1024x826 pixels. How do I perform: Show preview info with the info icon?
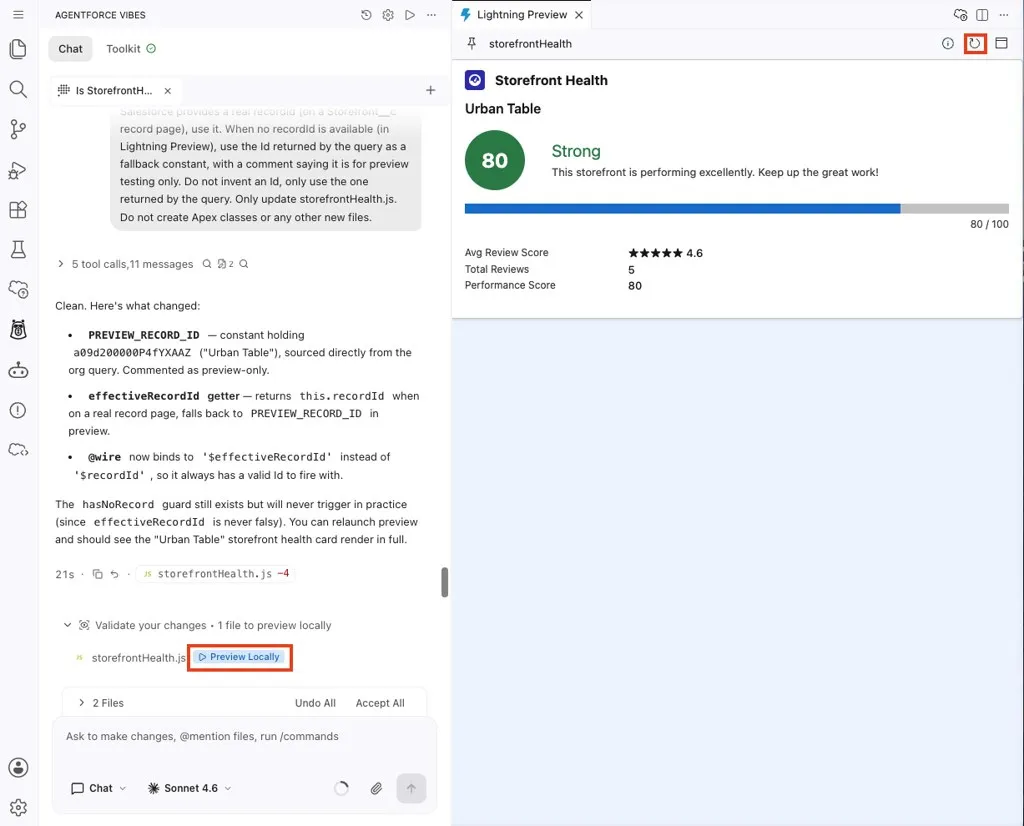tap(948, 43)
